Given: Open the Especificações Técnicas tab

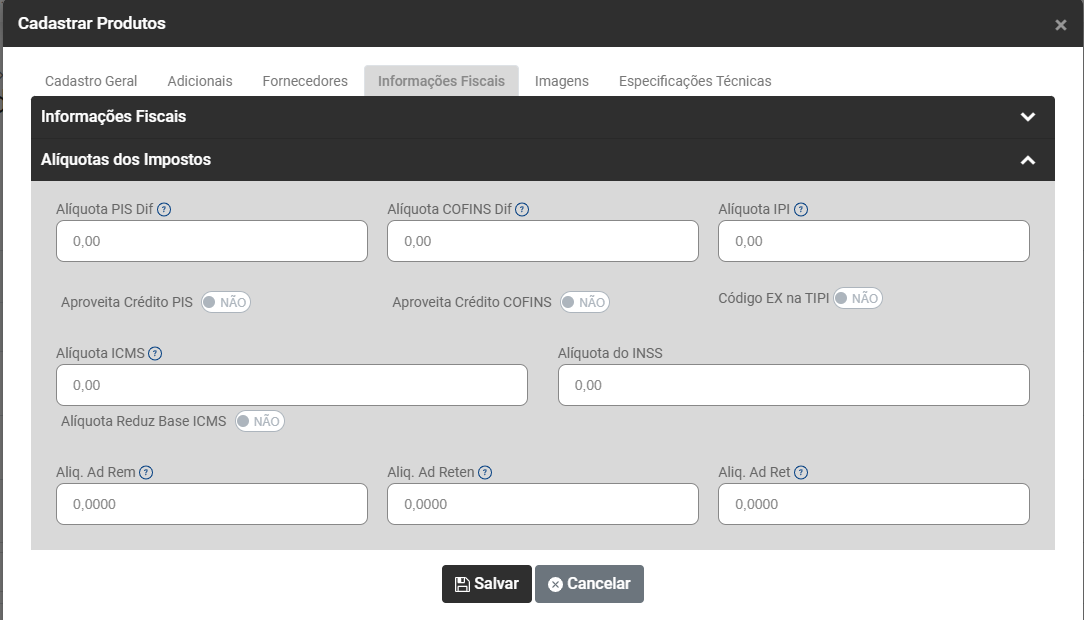Looking at the screenshot, I should coord(695,81).
